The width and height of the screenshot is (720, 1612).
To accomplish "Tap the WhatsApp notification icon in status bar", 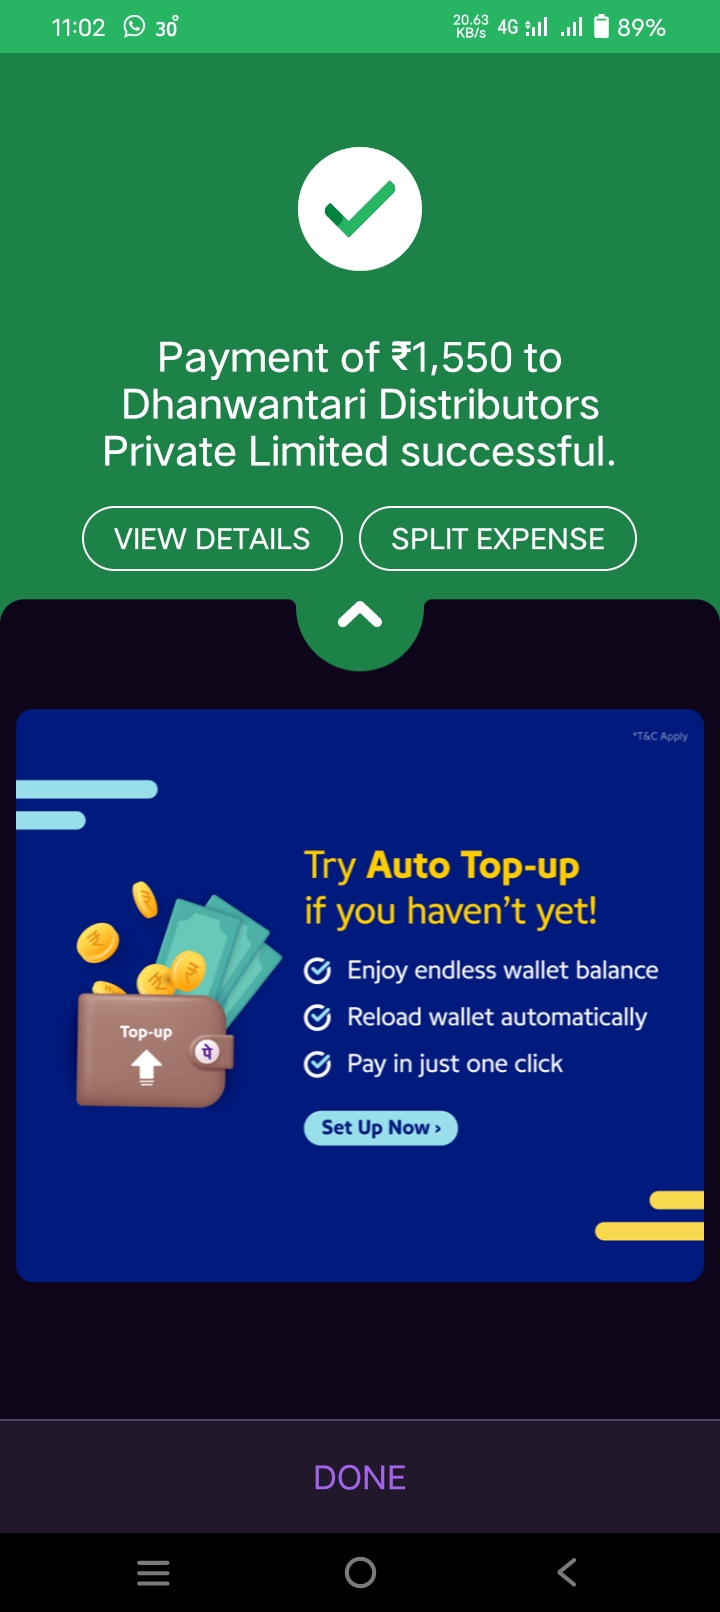I will [x=134, y=27].
